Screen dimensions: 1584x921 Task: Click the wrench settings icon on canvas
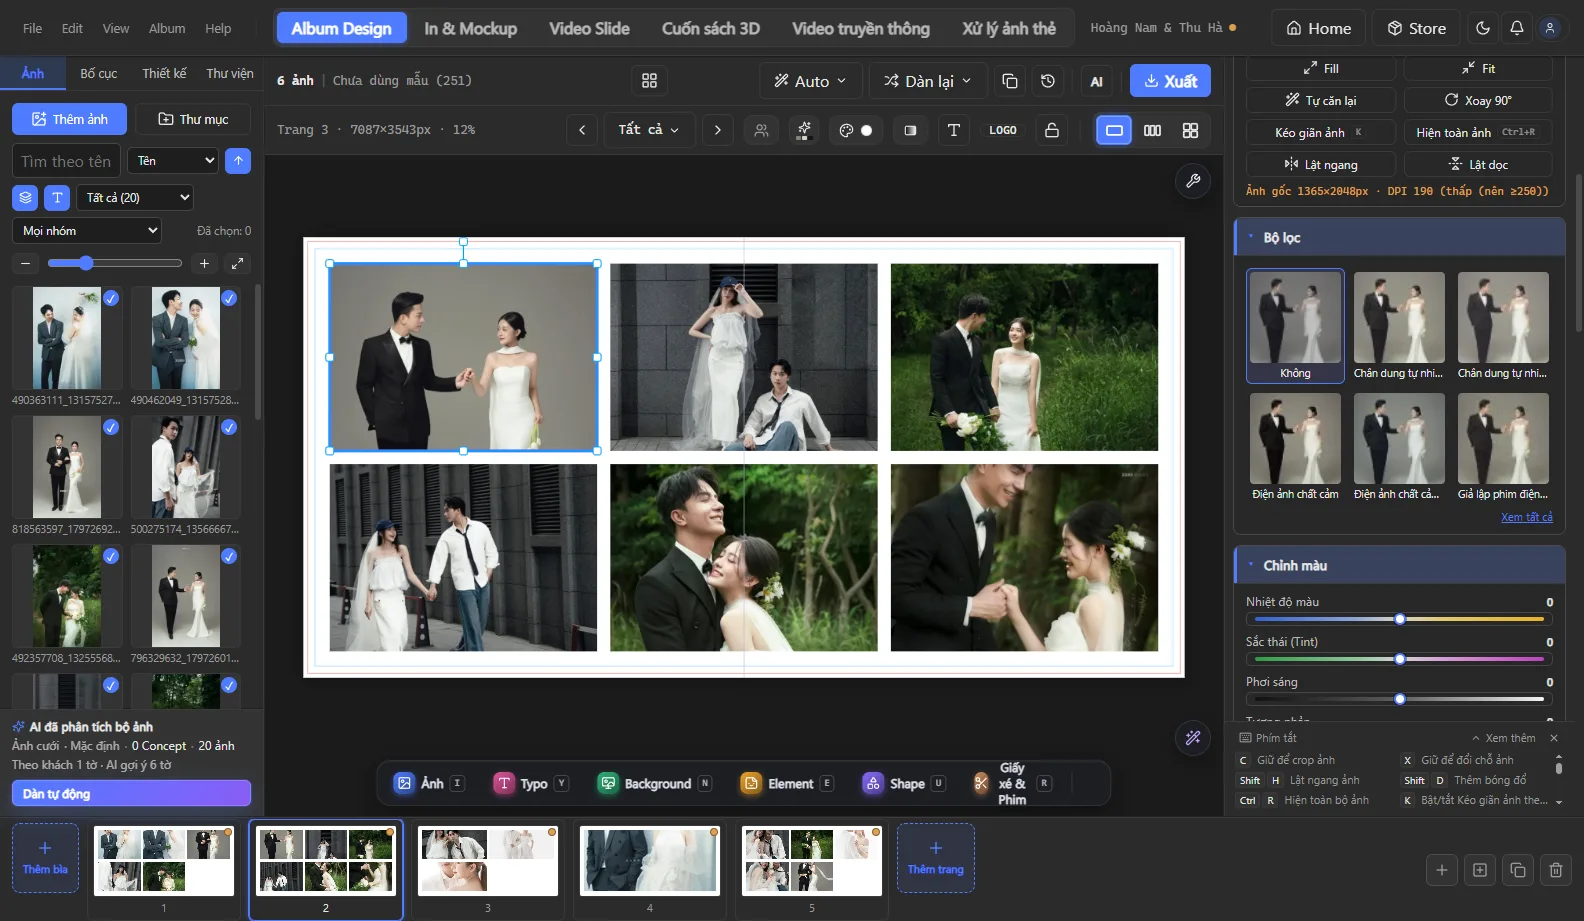click(x=1193, y=181)
